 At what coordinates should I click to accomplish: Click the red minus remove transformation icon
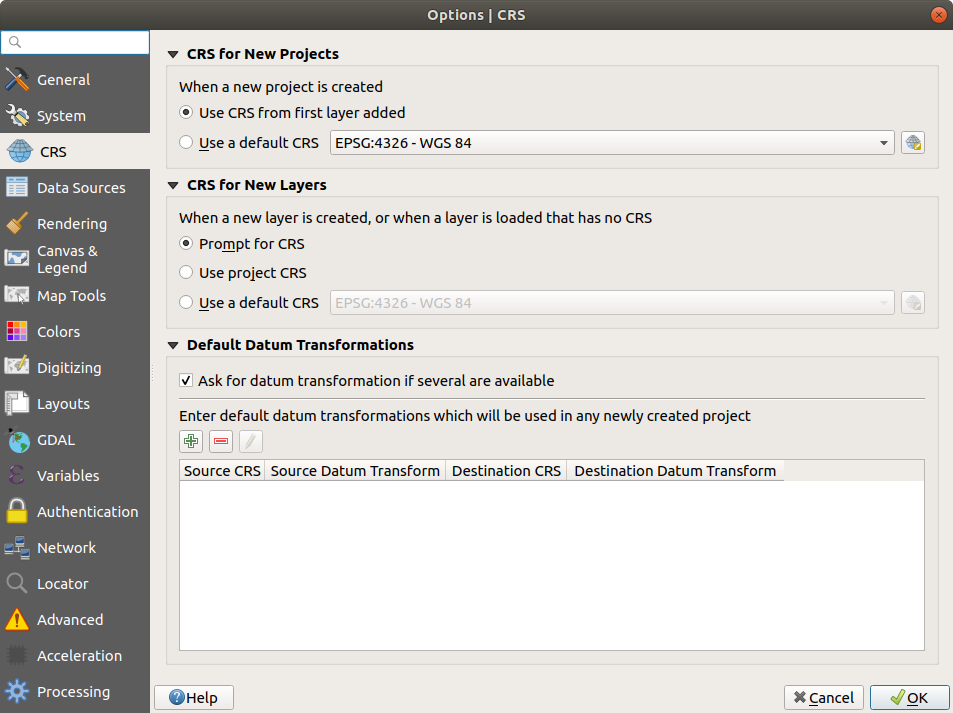click(220, 441)
